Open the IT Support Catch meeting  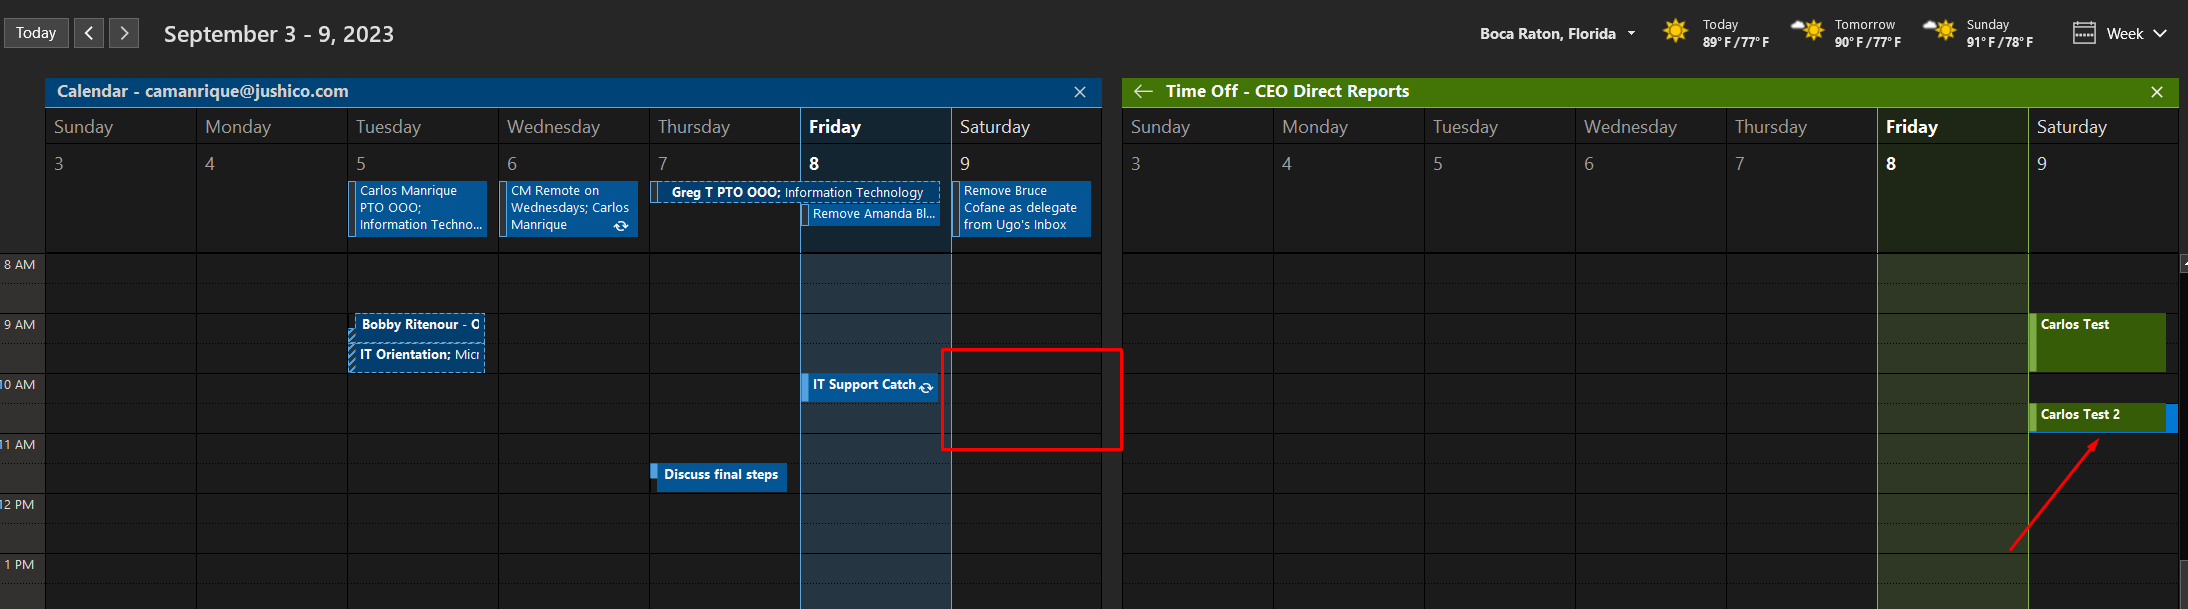[864, 386]
